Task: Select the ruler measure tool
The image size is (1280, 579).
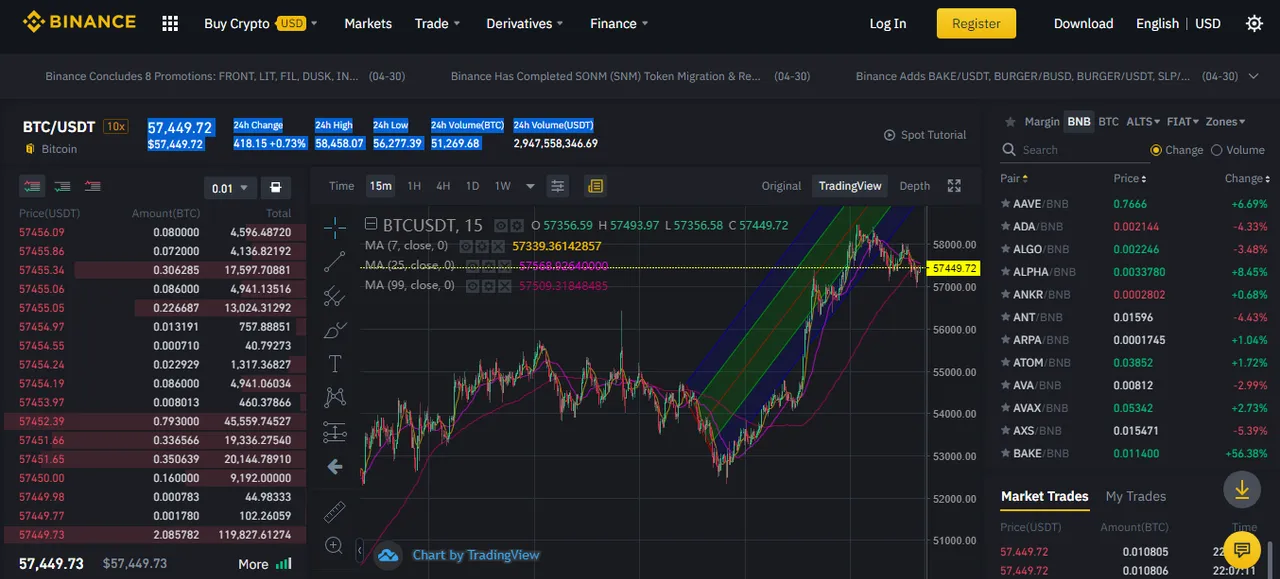Action: (335, 512)
